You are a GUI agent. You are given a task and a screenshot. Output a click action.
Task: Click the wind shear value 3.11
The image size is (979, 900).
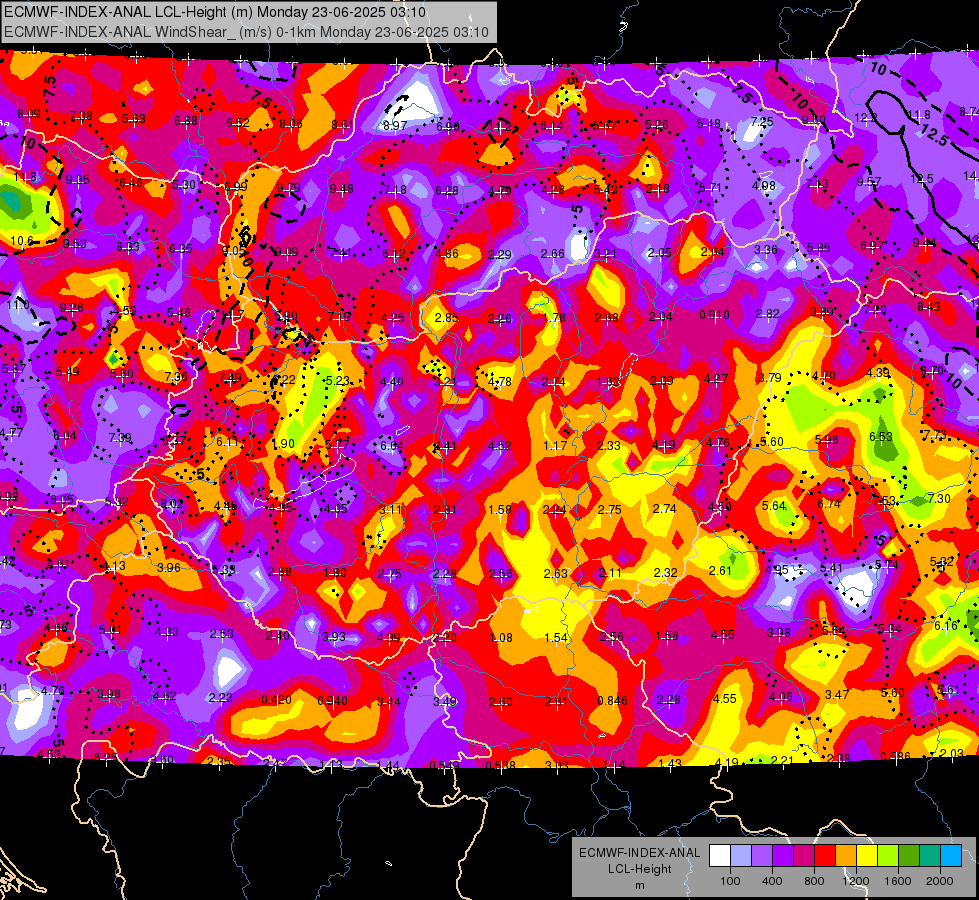click(x=390, y=509)
